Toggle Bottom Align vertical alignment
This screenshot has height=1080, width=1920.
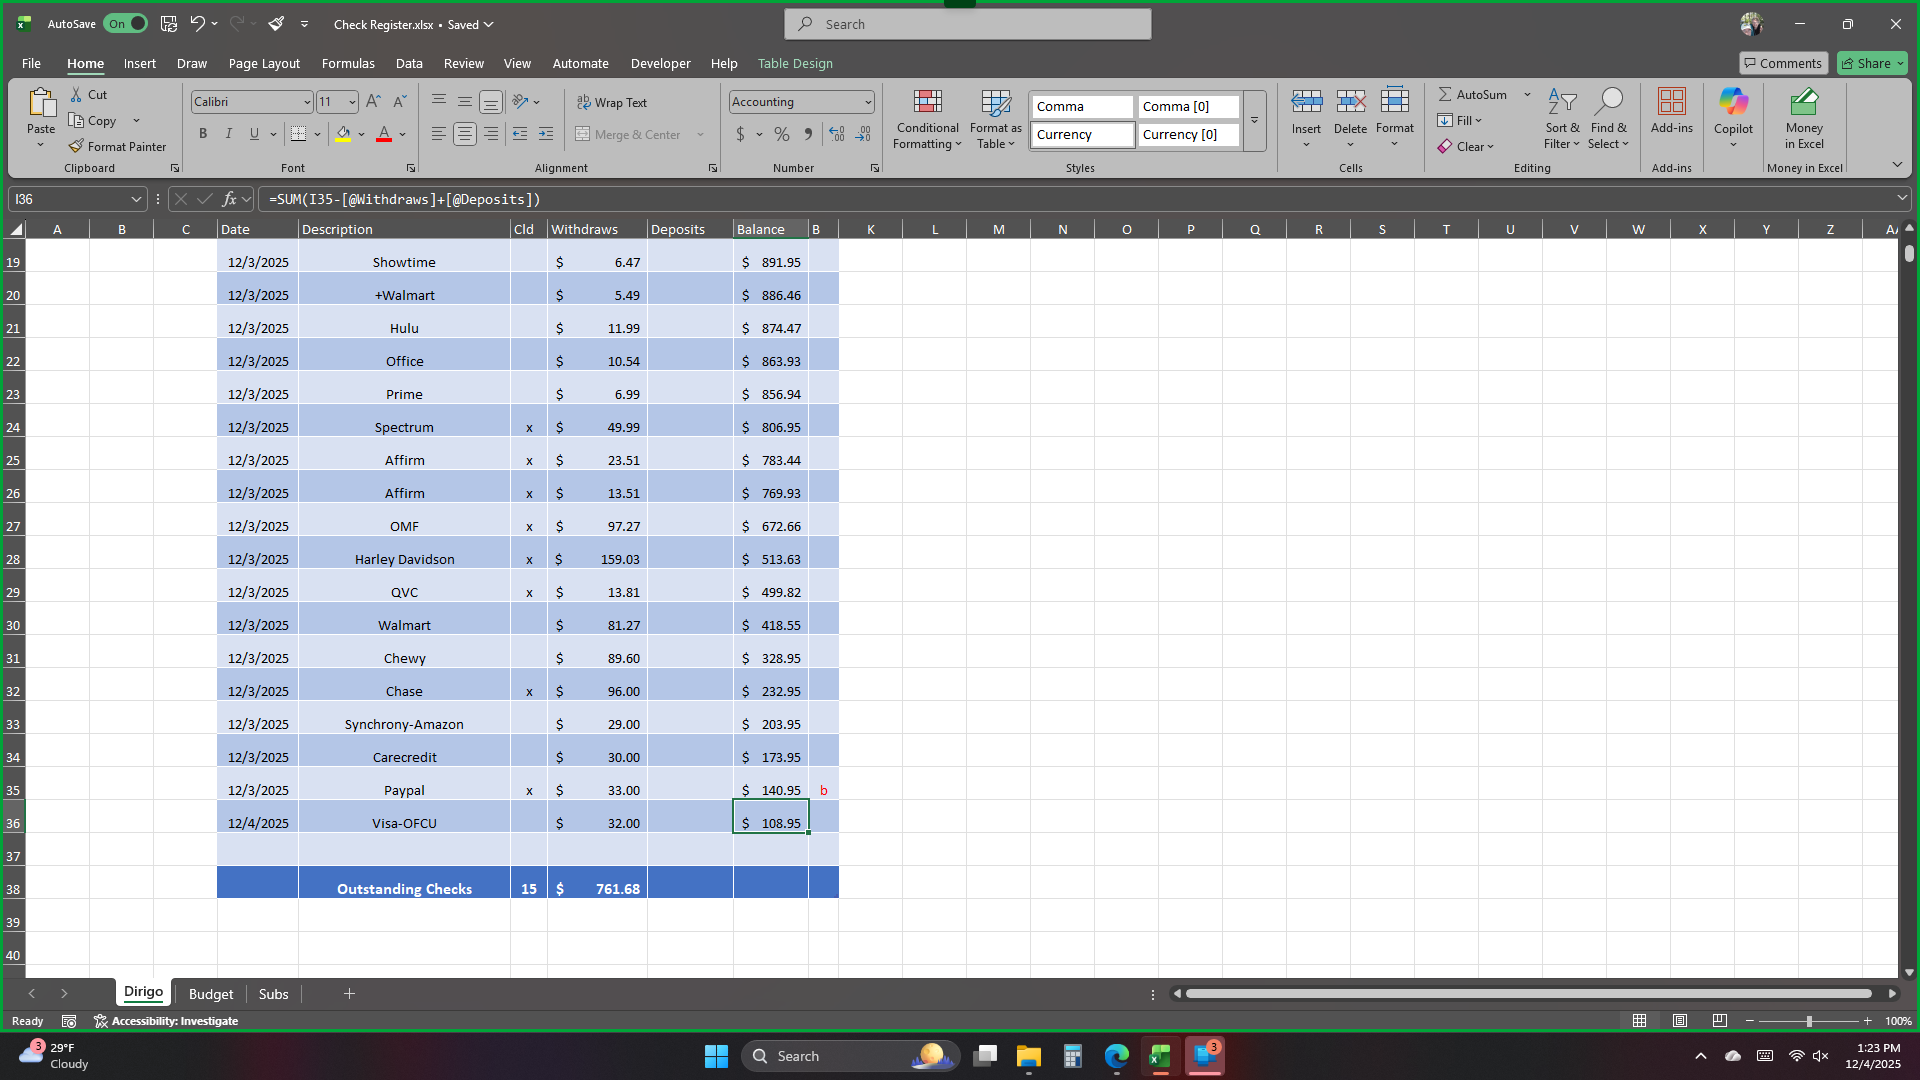point(490,101)
